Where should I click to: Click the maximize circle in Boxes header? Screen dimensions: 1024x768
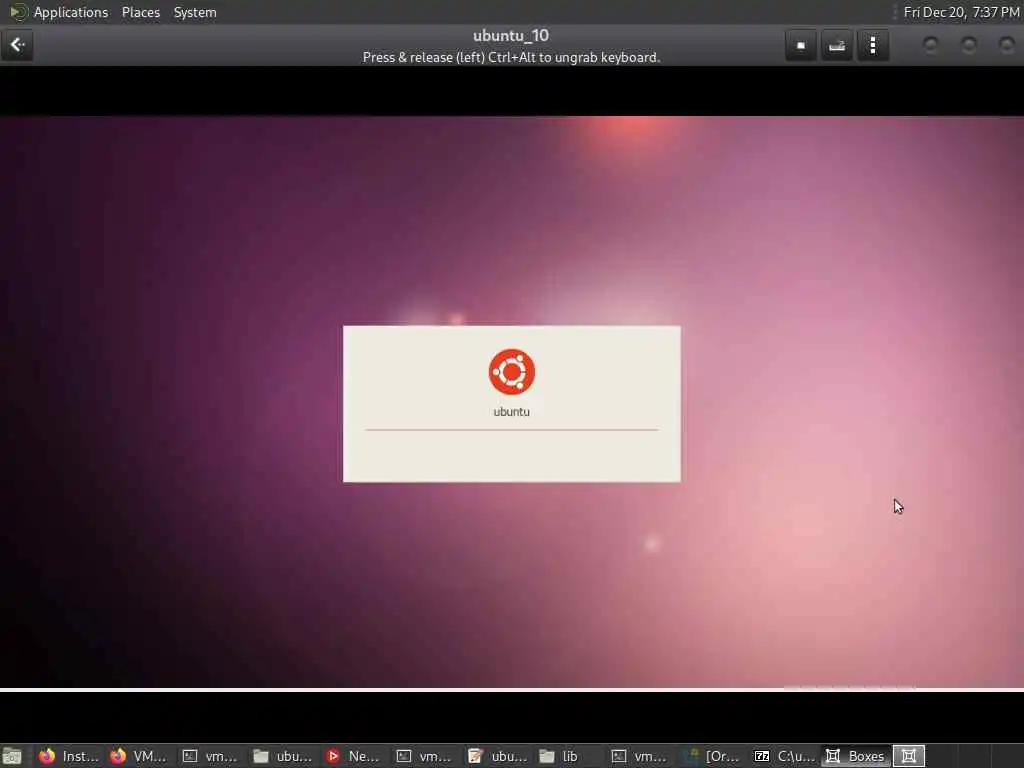(969, 45)
